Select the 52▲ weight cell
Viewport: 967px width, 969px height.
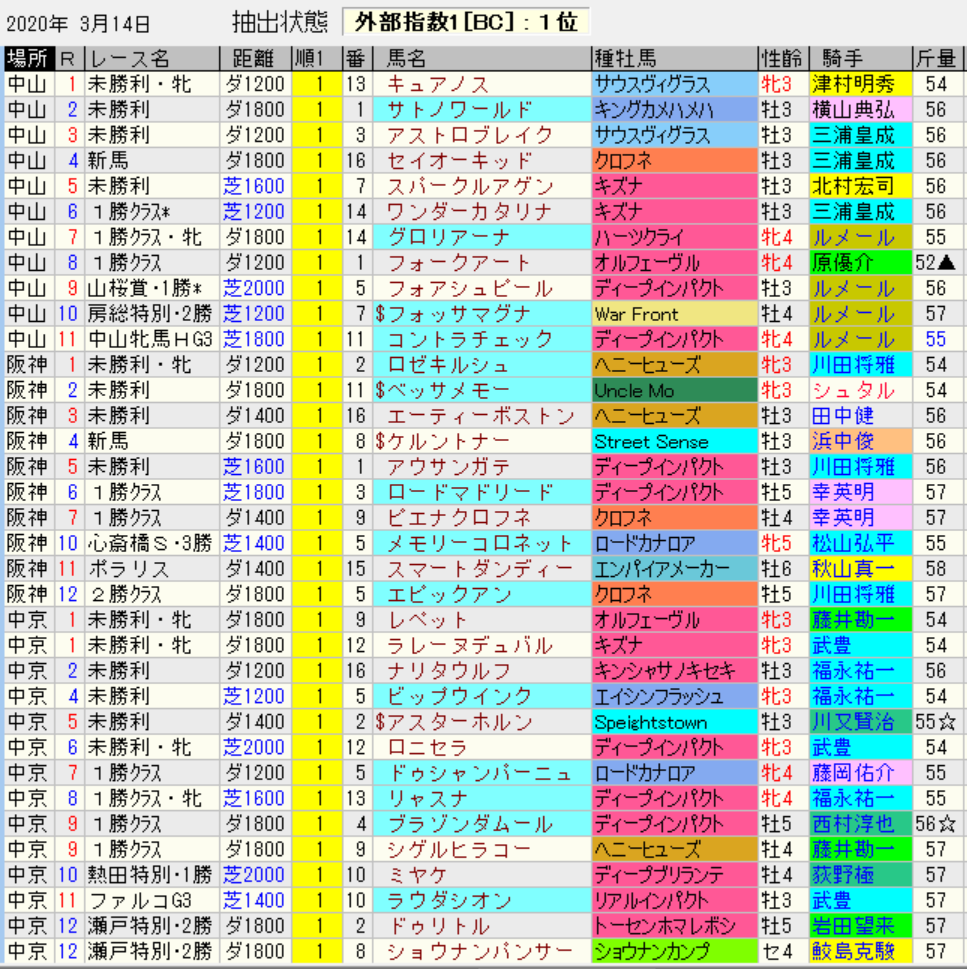tap(938, 263)
